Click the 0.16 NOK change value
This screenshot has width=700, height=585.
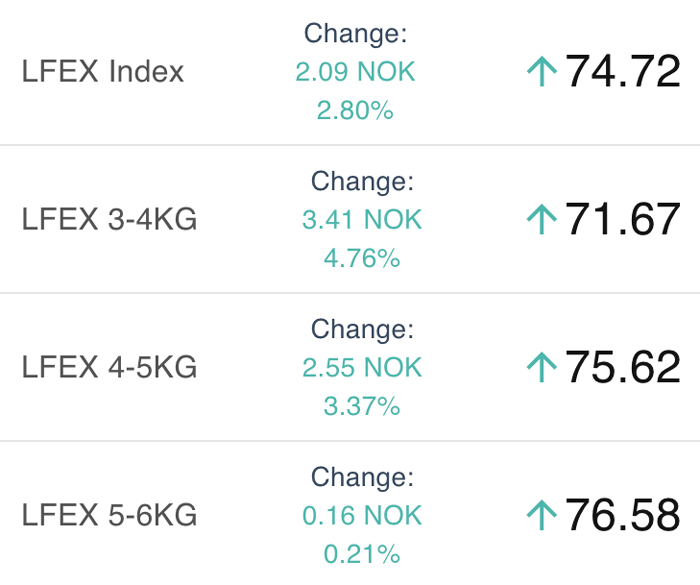point(362,515)
